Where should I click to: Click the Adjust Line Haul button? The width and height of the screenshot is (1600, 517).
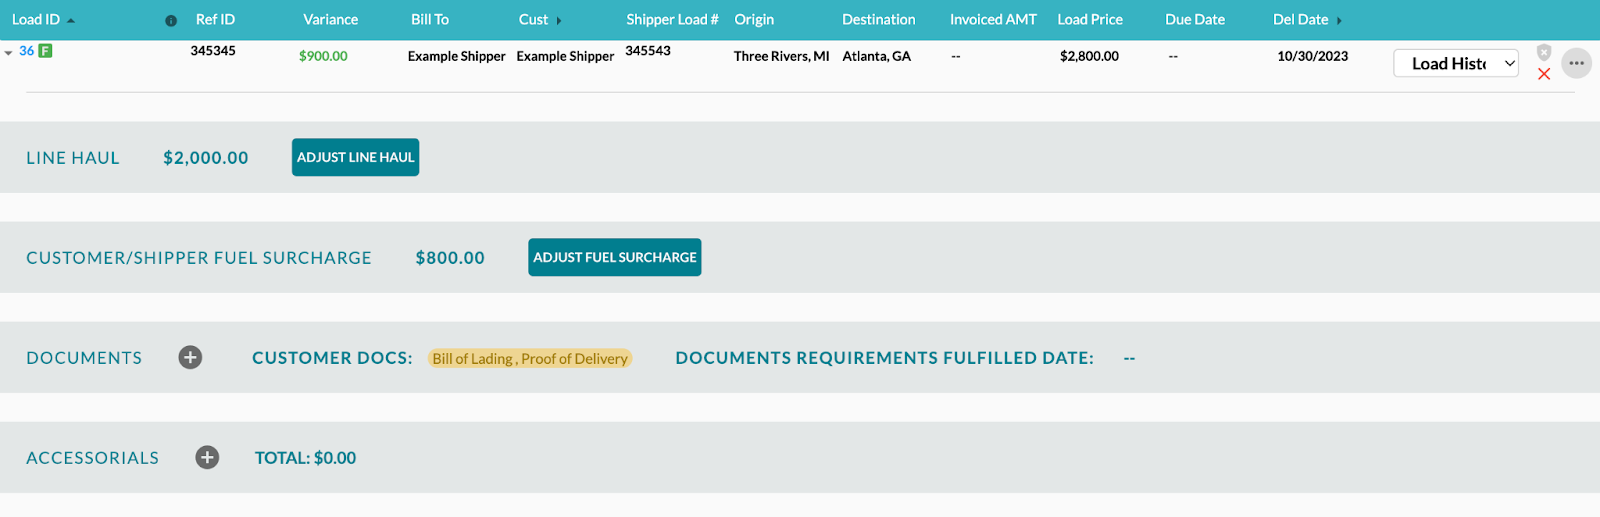355,157
